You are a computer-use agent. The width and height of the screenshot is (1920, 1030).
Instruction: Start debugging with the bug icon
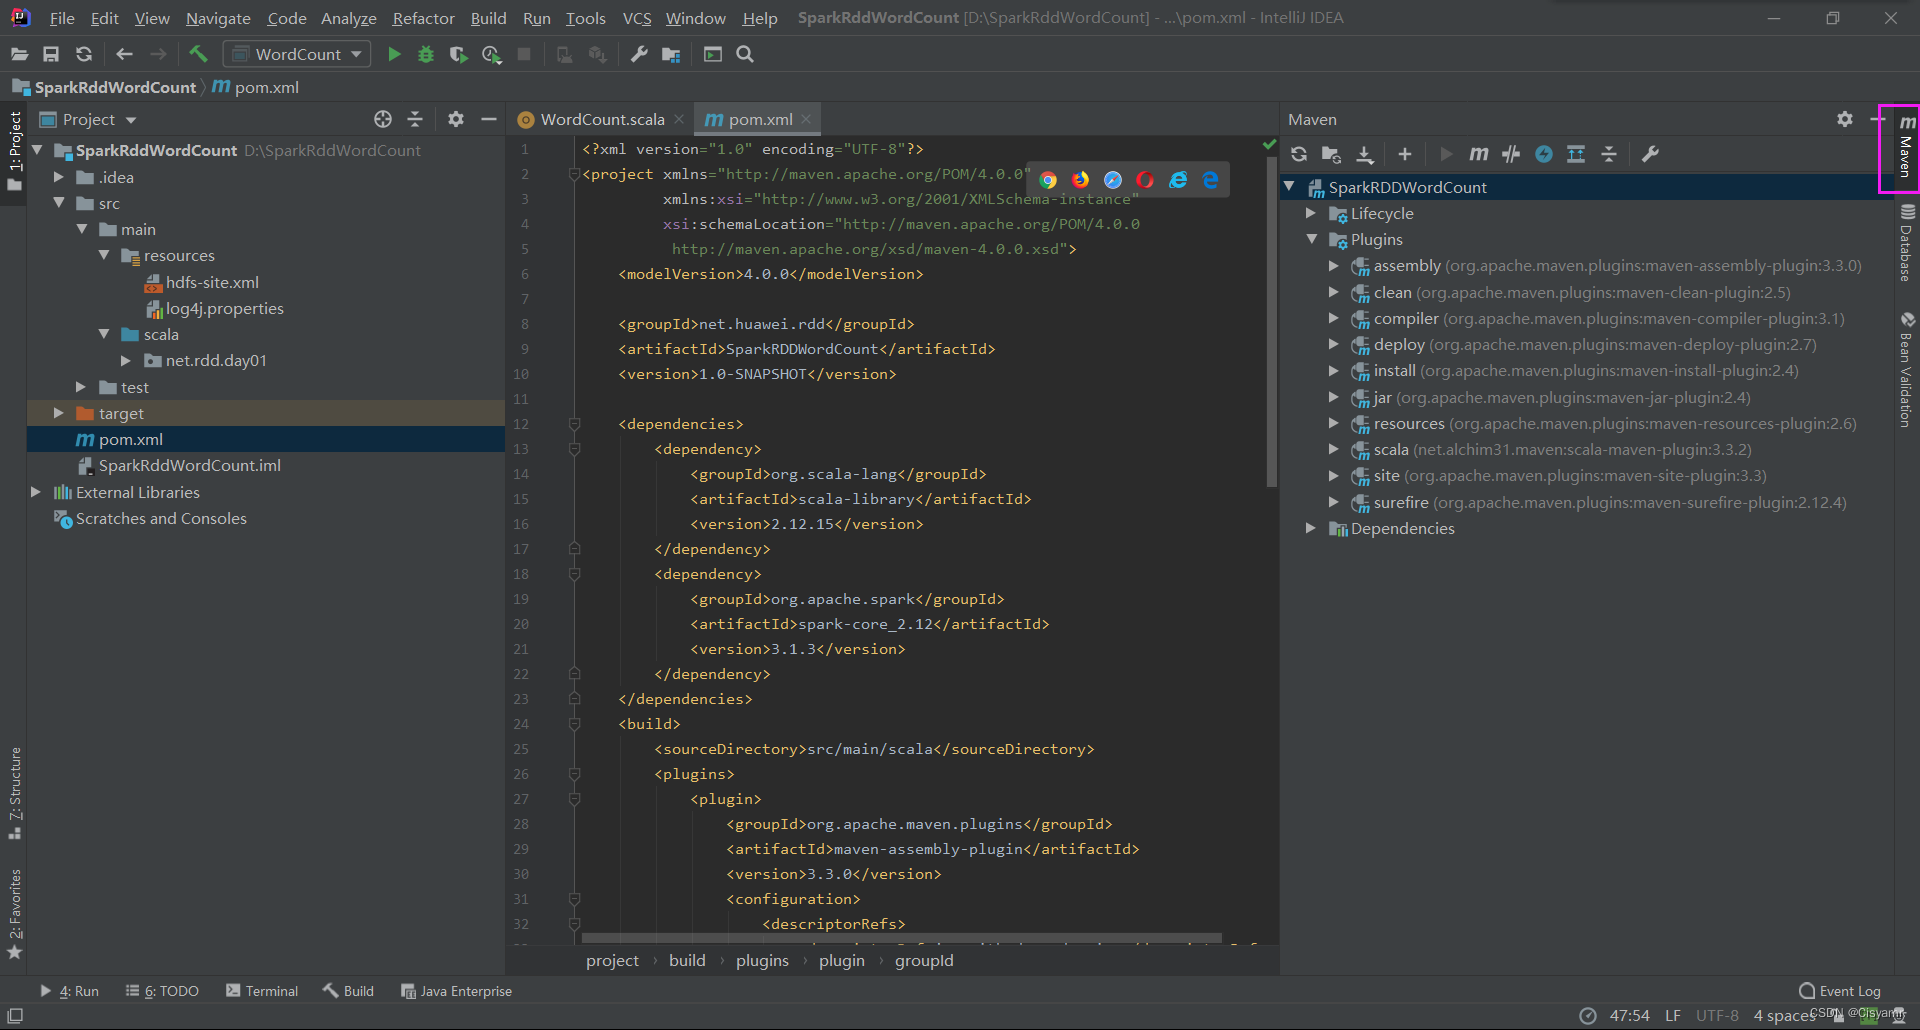(x=426, y=54)
